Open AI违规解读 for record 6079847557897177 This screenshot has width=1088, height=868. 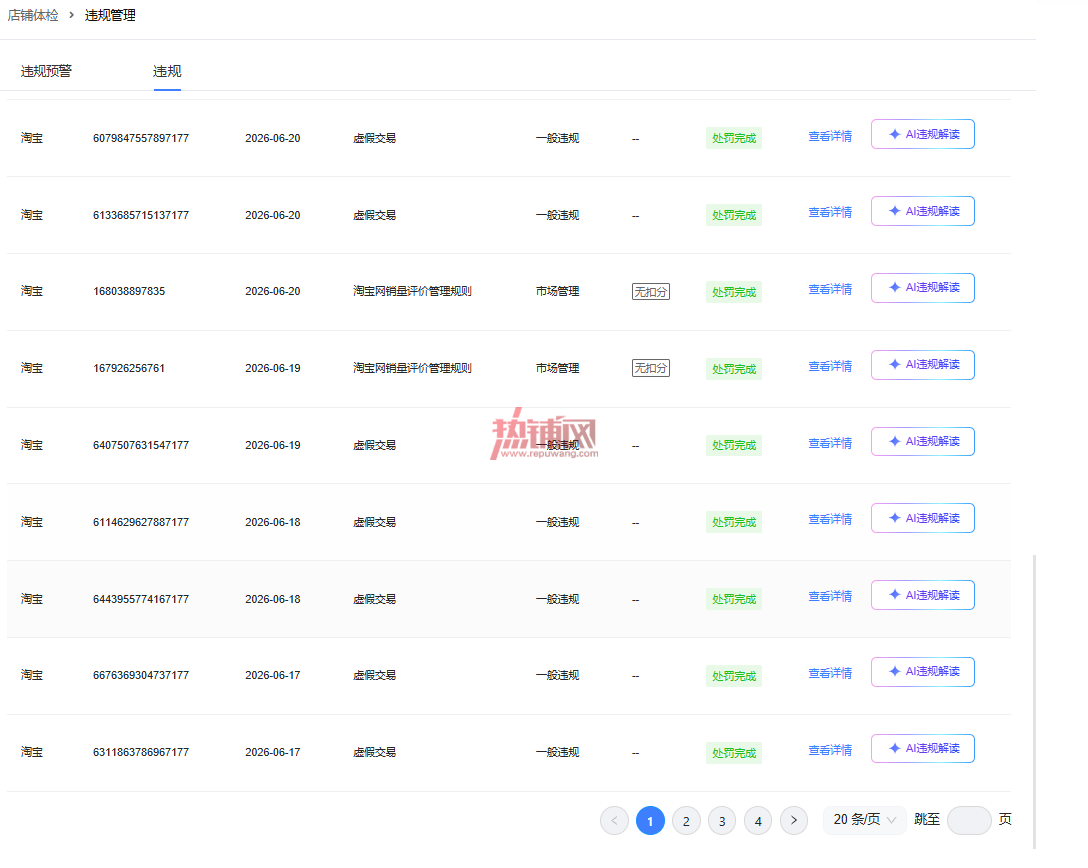pos(922,134)
